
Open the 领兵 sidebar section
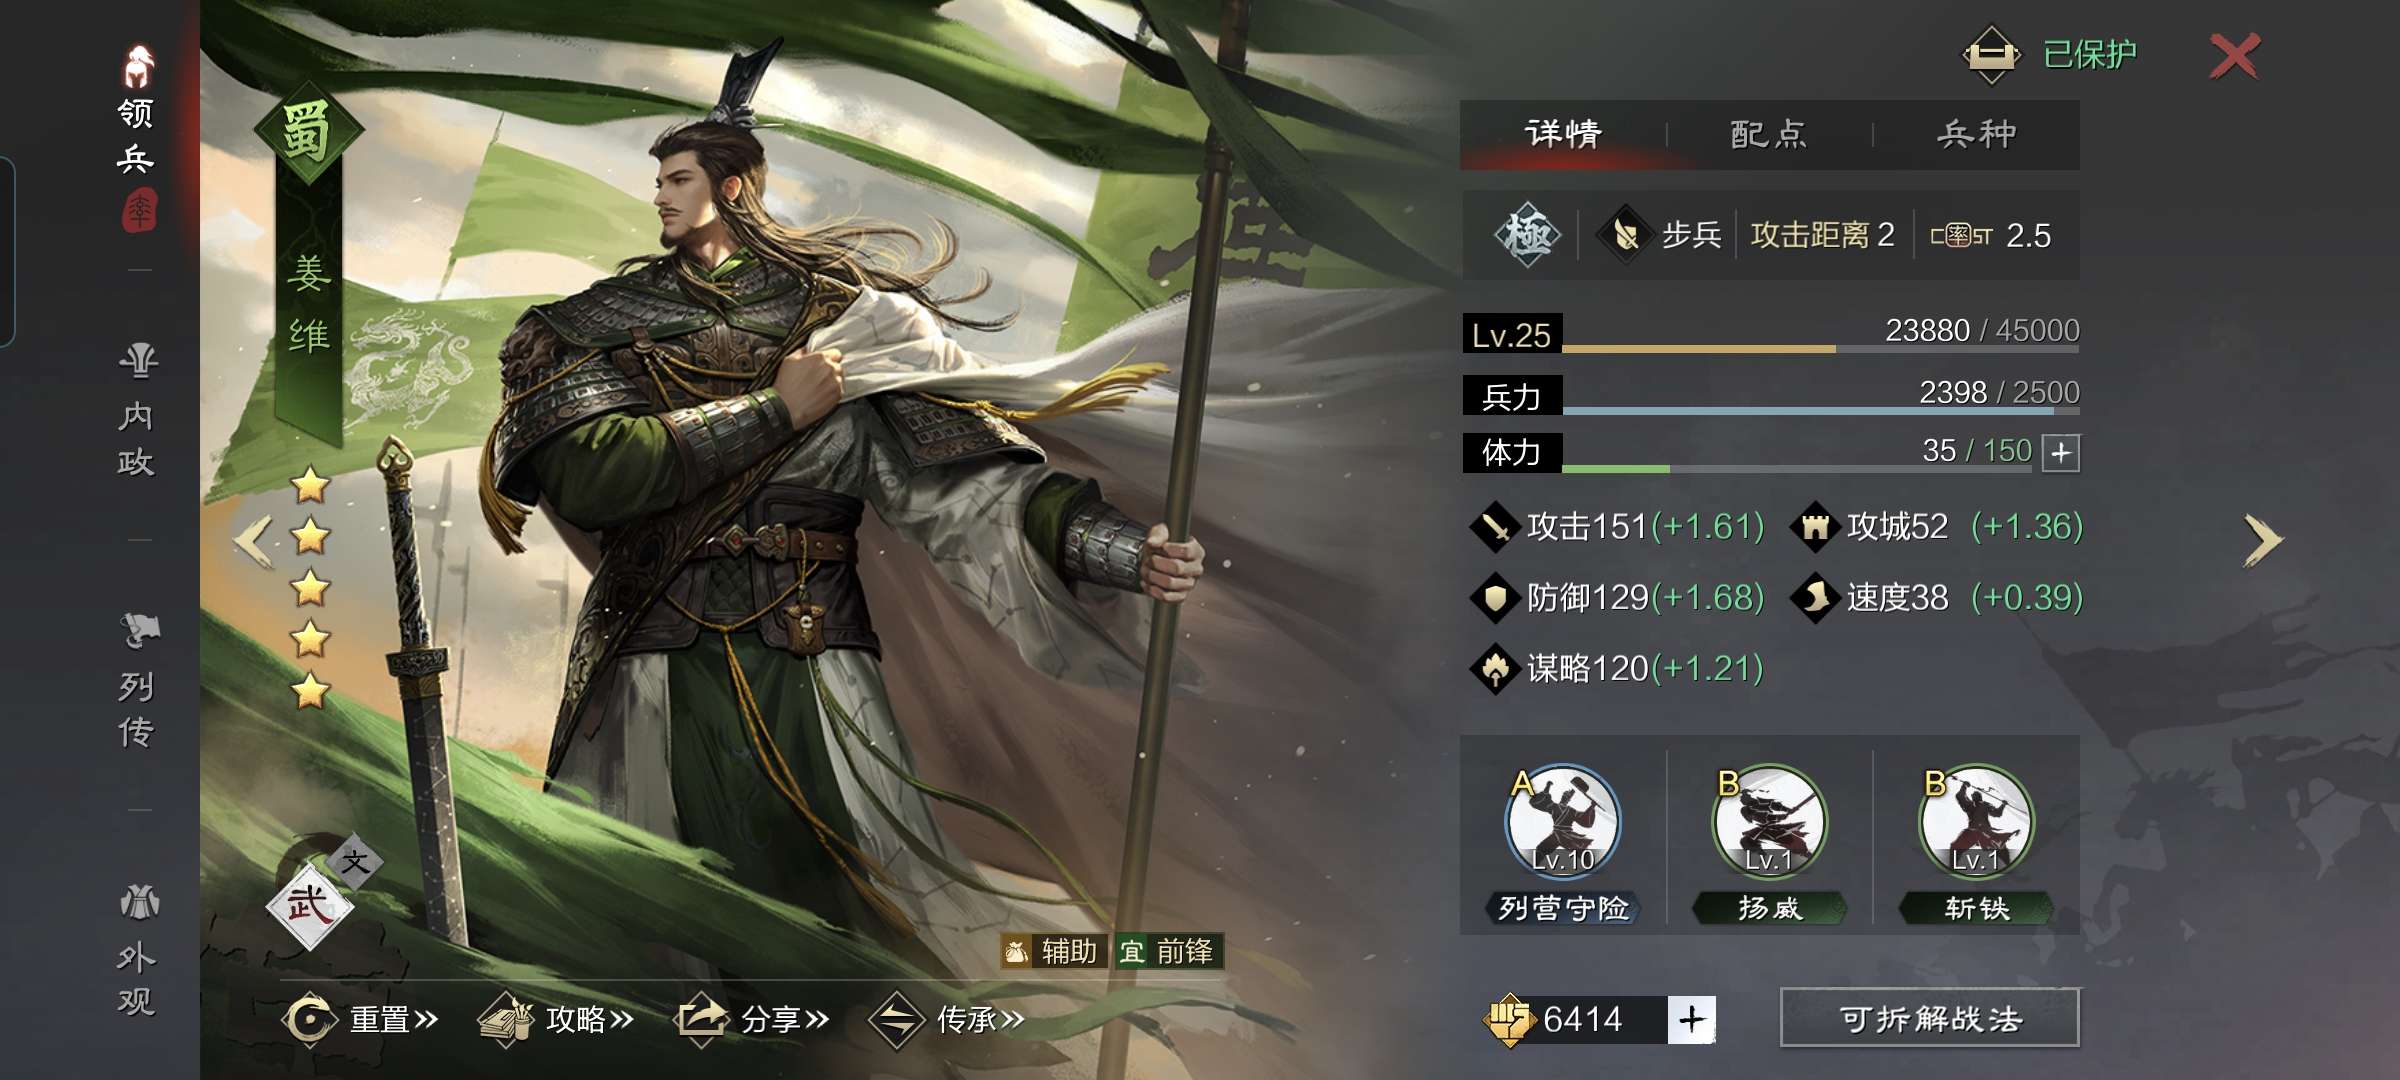tap(137, 135)
